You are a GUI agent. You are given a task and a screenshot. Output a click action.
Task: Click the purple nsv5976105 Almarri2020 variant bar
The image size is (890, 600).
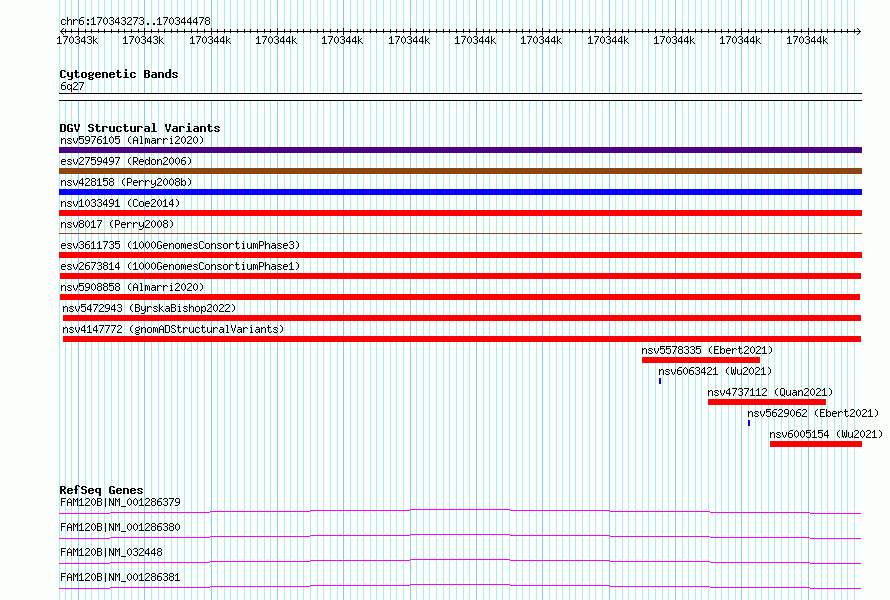(460, 150)
